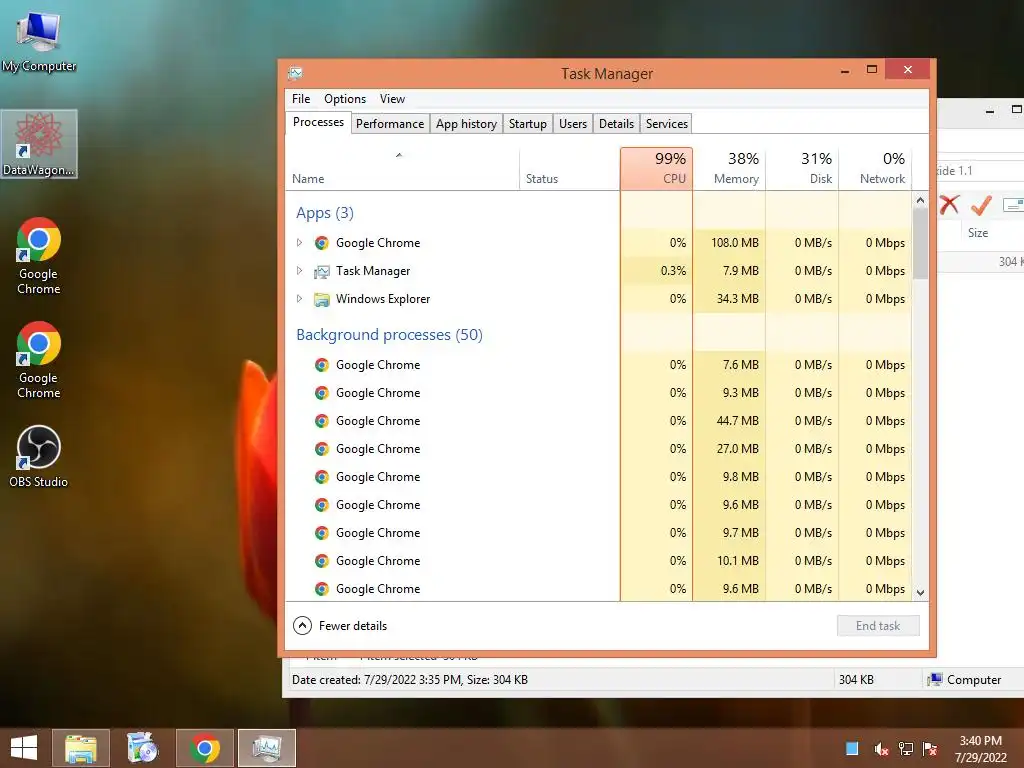Select the Processes tab
Screen dimensions: 1024x768
pos(318,122)
